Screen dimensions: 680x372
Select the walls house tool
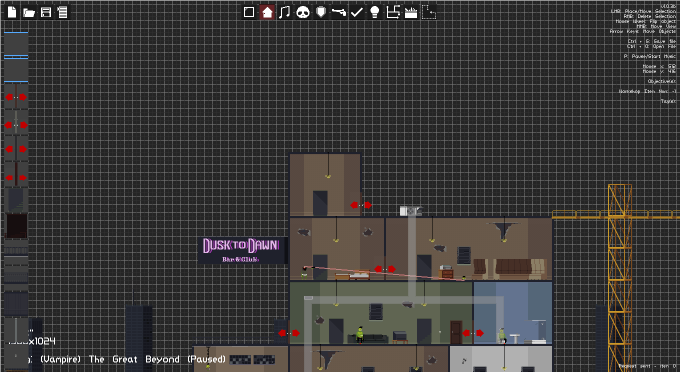(267, 12)
